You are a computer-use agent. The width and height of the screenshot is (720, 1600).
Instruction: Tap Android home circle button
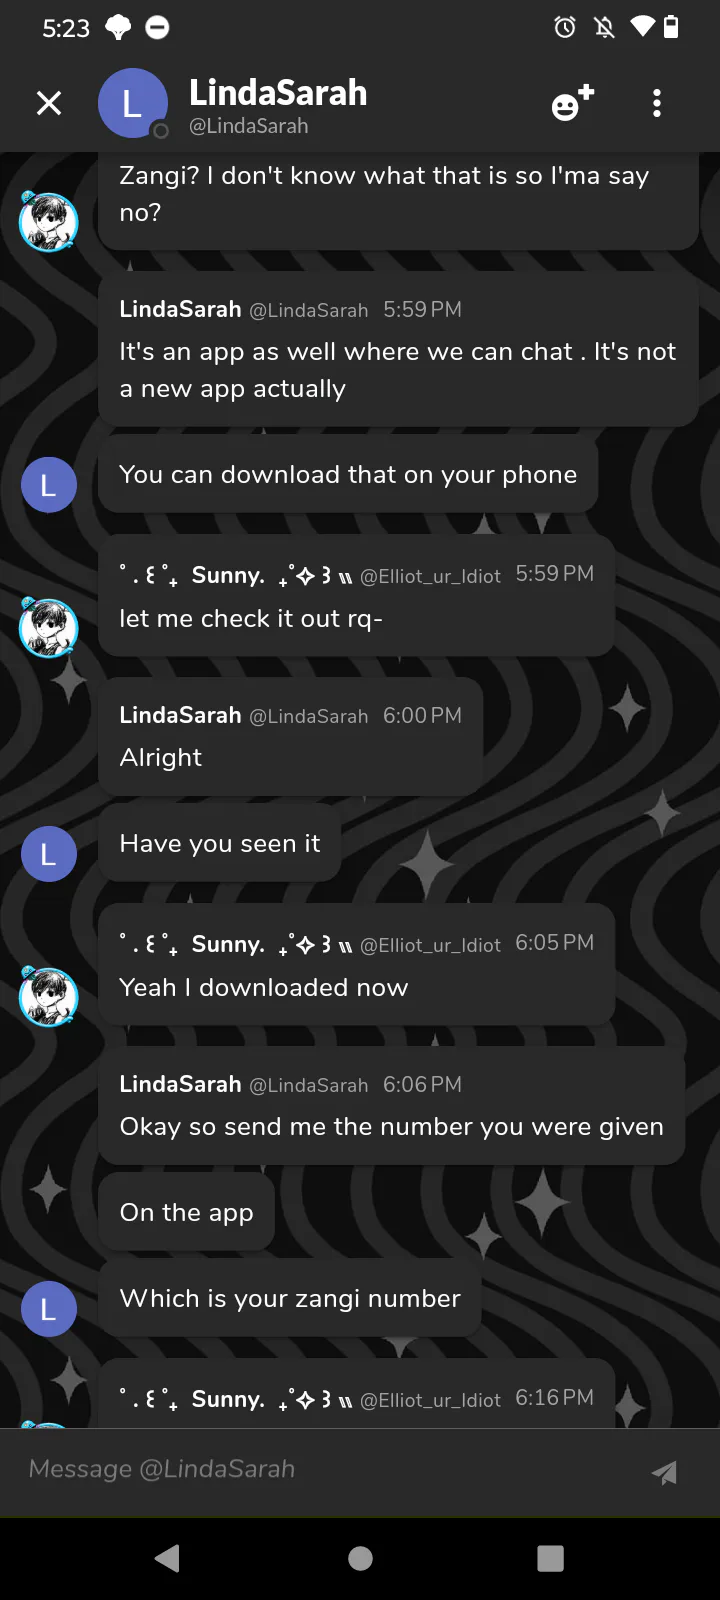tap(360, 1558)
